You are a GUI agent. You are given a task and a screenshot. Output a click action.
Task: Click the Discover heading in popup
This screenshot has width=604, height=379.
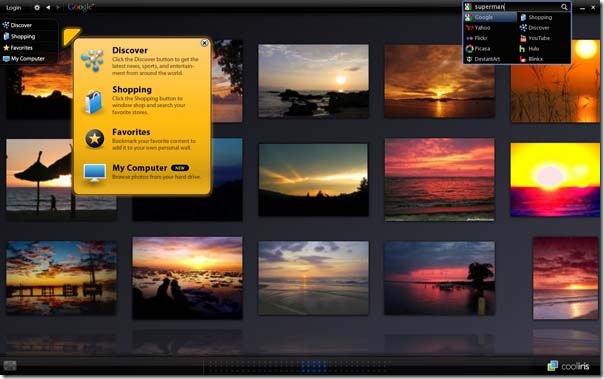point(130,50)
